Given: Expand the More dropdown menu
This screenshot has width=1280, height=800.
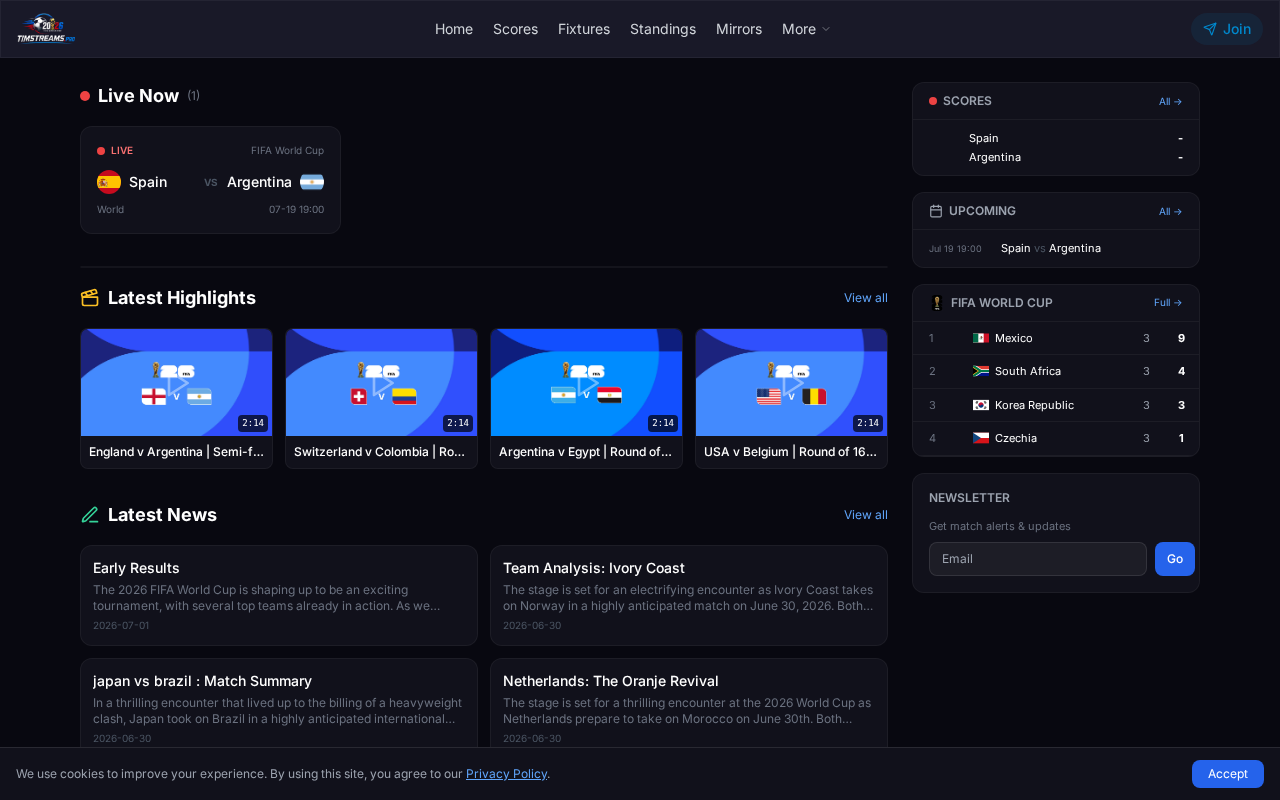Looking at the screenshot, I should tap(806, 29).
